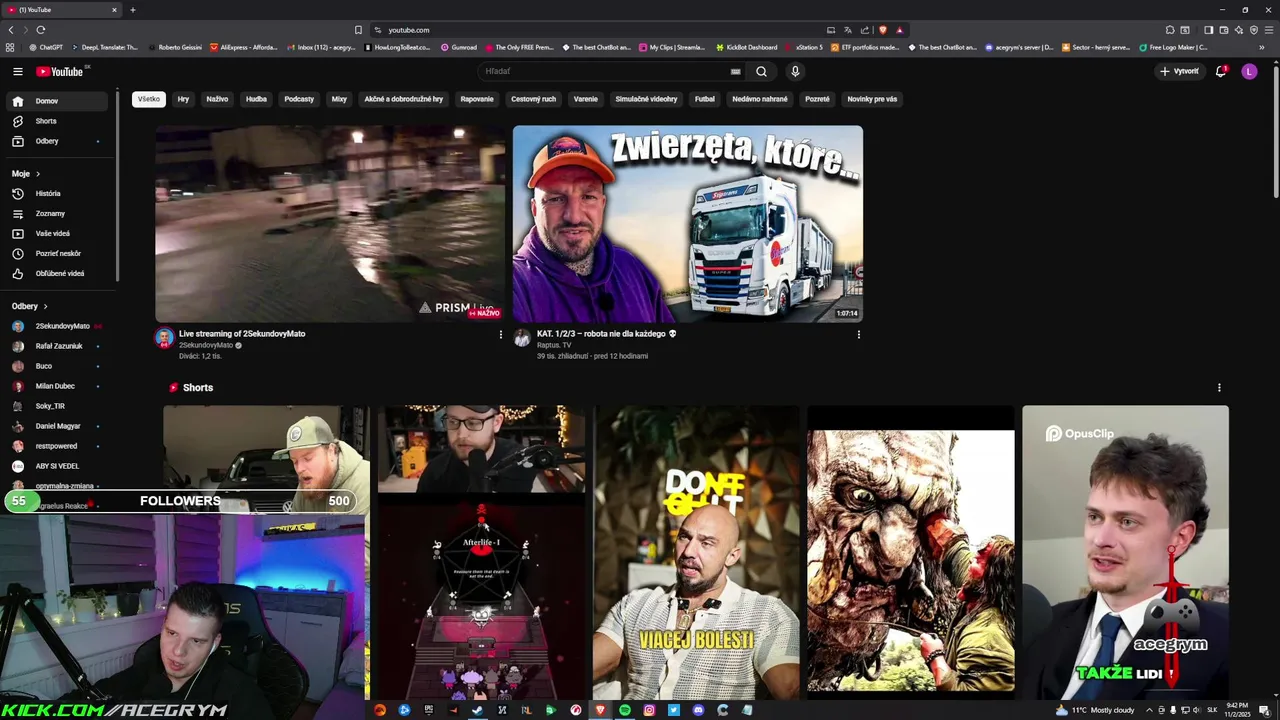This screenshot has width=1280, height=720.
Task: Bookmark this page icon in address bar
Action: [358, 30]
